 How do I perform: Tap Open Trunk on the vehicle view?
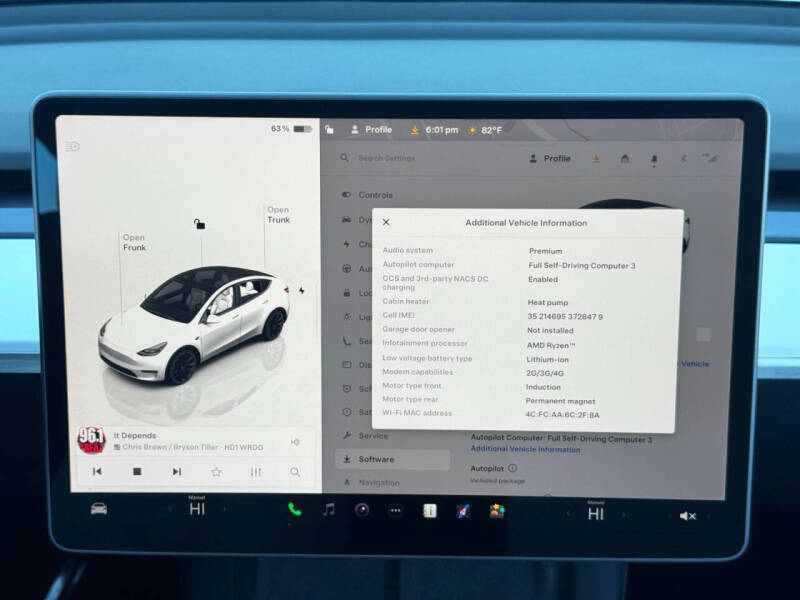(x=278, y=215)
